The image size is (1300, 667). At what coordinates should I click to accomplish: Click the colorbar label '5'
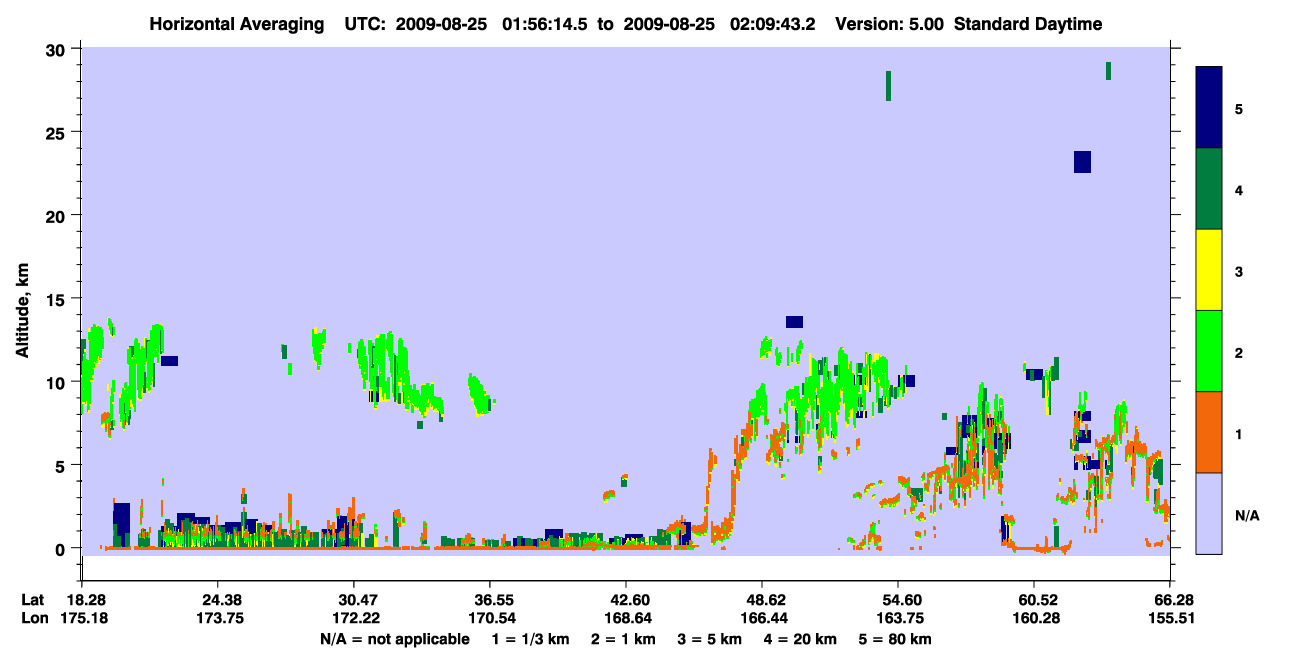tap(1239, 109)
